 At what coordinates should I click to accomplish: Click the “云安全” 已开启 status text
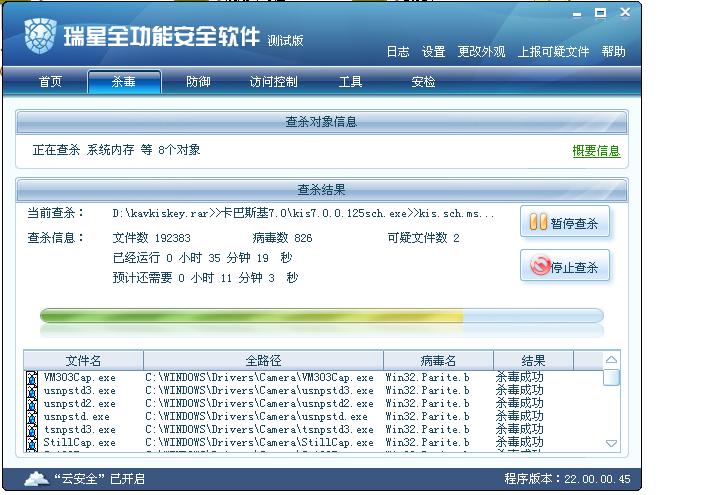point(100,479)
